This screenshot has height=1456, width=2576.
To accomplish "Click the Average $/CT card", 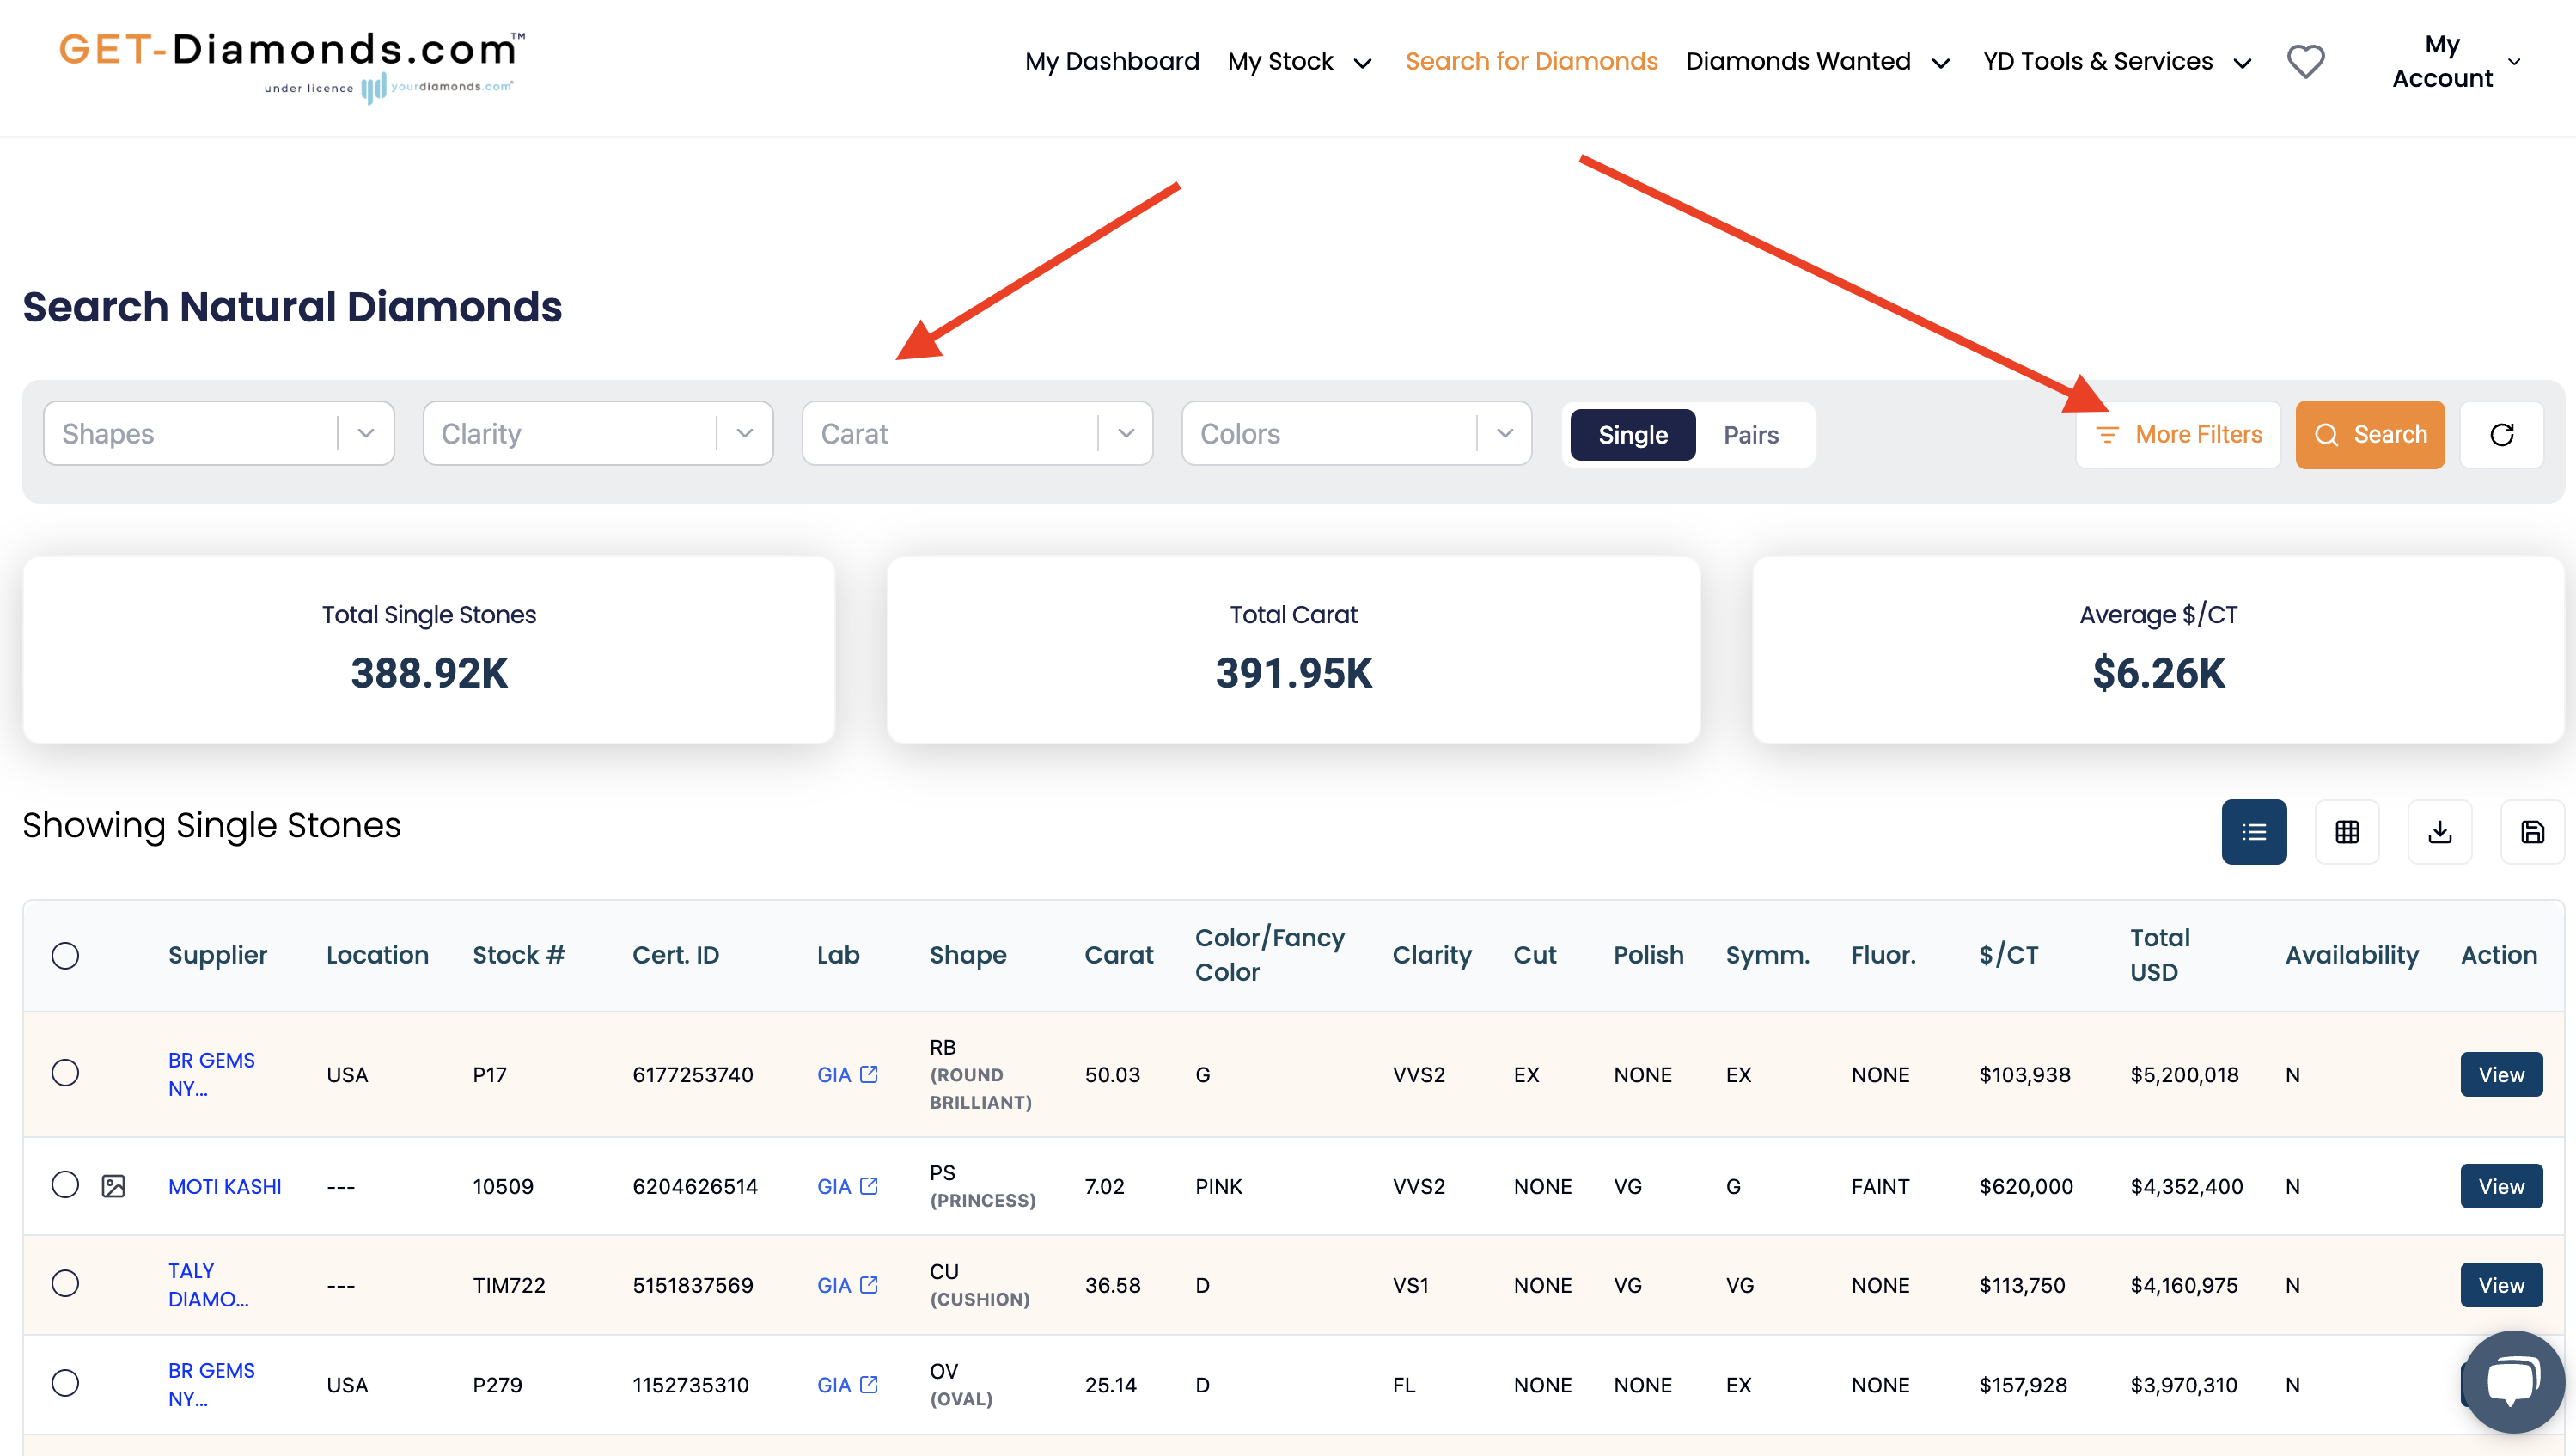I will [x=2158, y=650].
